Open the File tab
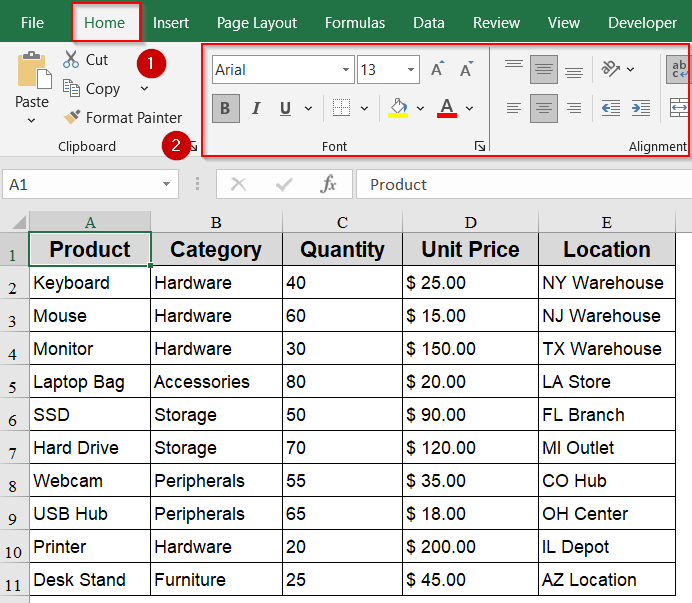Image resolution: width=692 pixels, height=603 pixels. click(32, 23)
